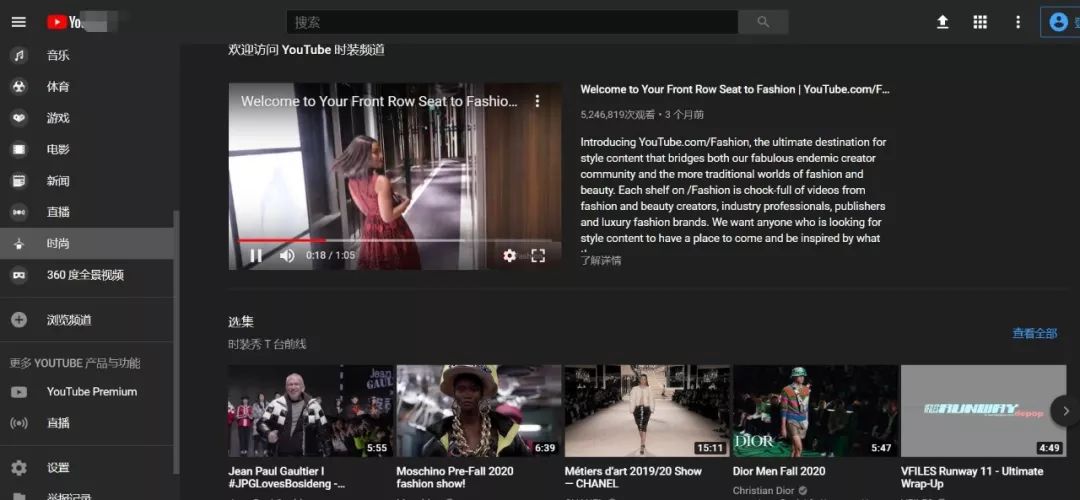Open the 游戏 sidebar item
Viewport: 1080px width, 500px height.
pyautogui.click(x=87, y=118)
